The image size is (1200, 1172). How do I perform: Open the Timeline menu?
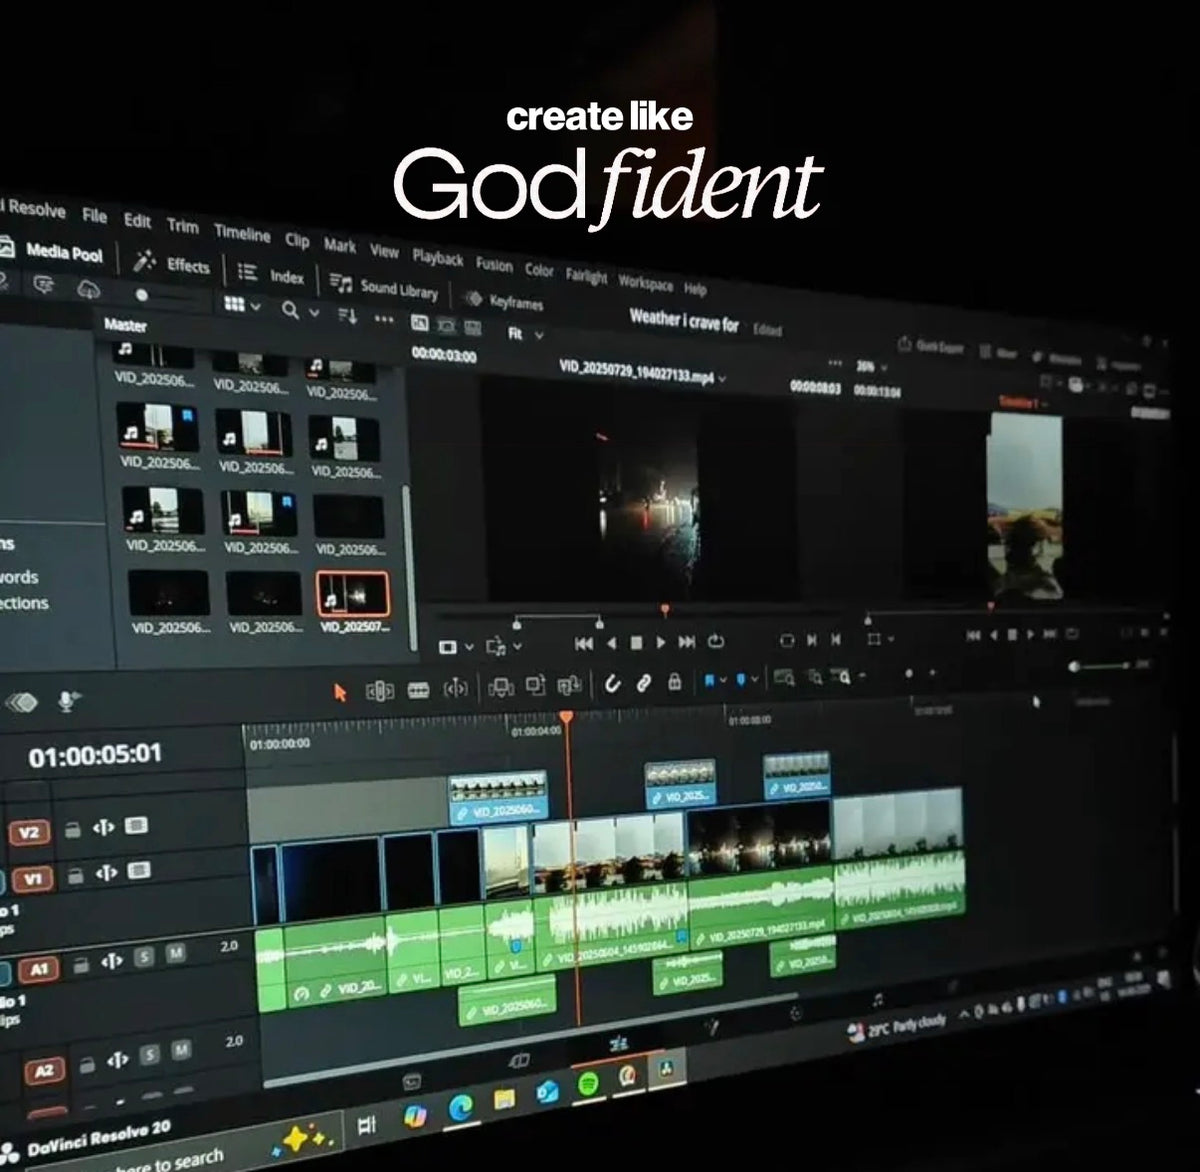[242, 233]
